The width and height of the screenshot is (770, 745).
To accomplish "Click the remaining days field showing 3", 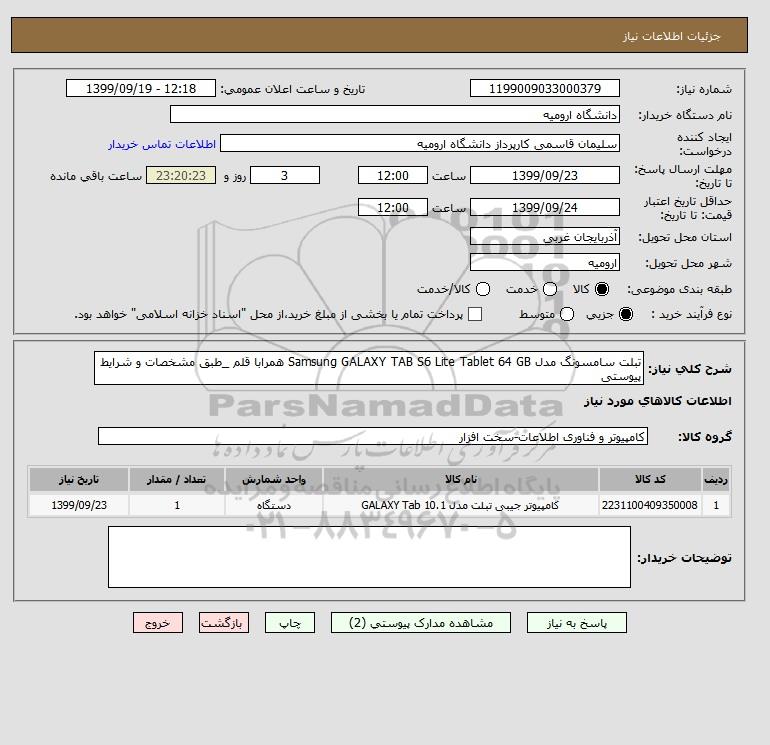I will [x=285, y=175].
